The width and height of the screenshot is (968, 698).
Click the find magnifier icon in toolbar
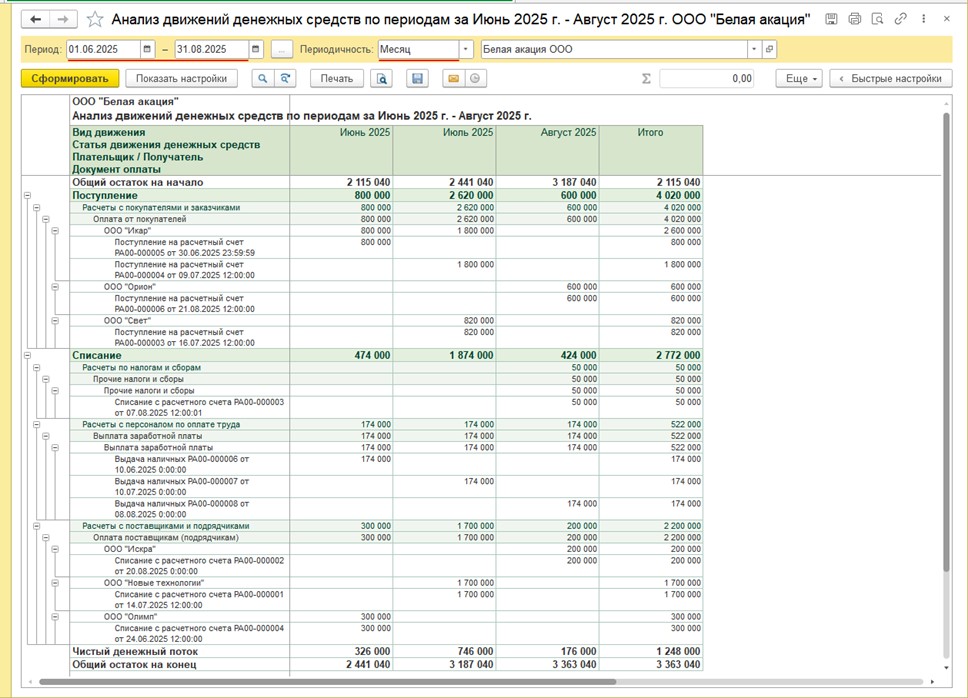coord(263,78)
